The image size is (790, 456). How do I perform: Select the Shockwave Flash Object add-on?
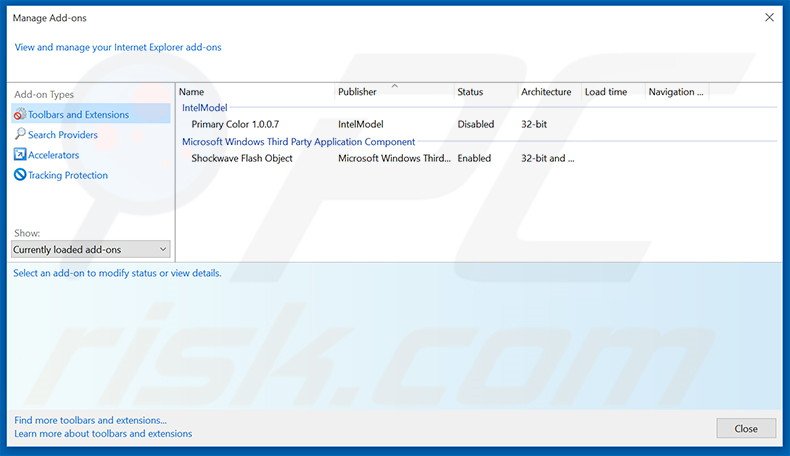242,158
